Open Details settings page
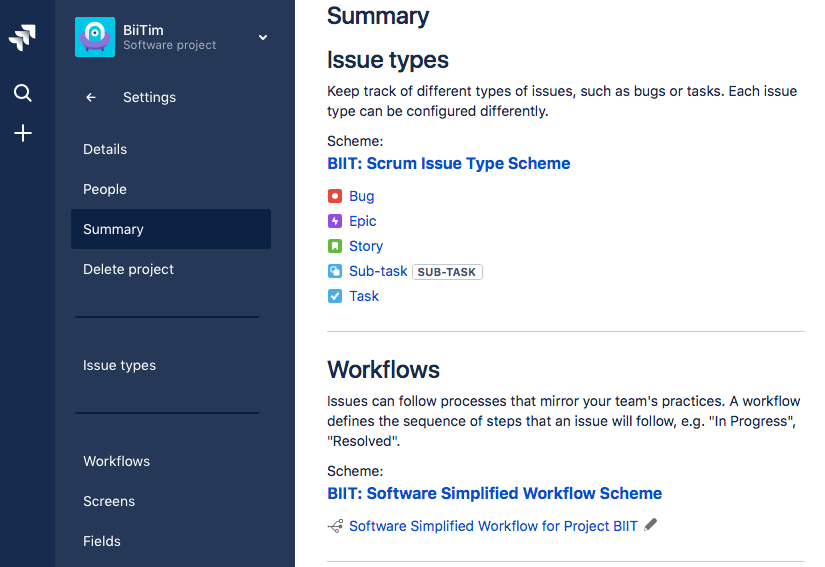Viewport: 825px width, 567px height. coord(105,149)
